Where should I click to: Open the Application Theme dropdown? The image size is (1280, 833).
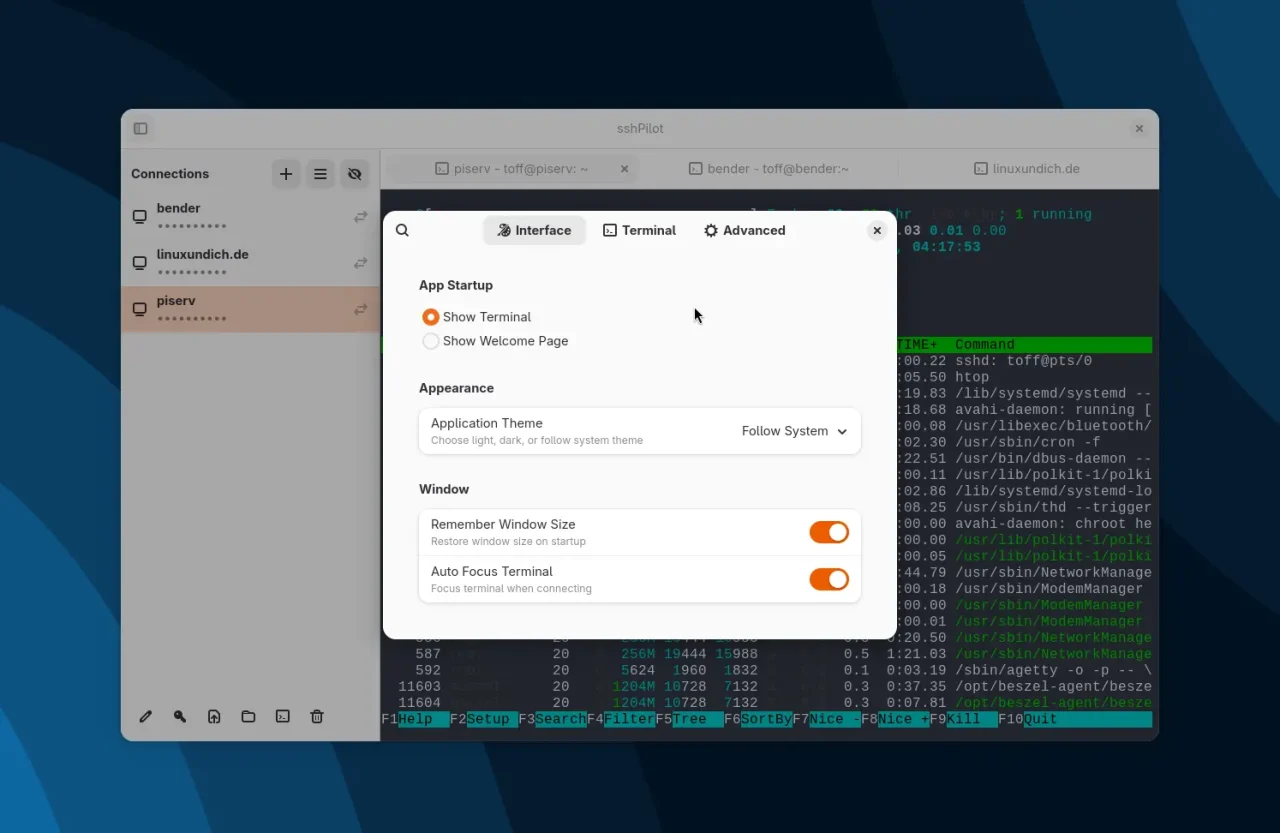coord(795,431)
